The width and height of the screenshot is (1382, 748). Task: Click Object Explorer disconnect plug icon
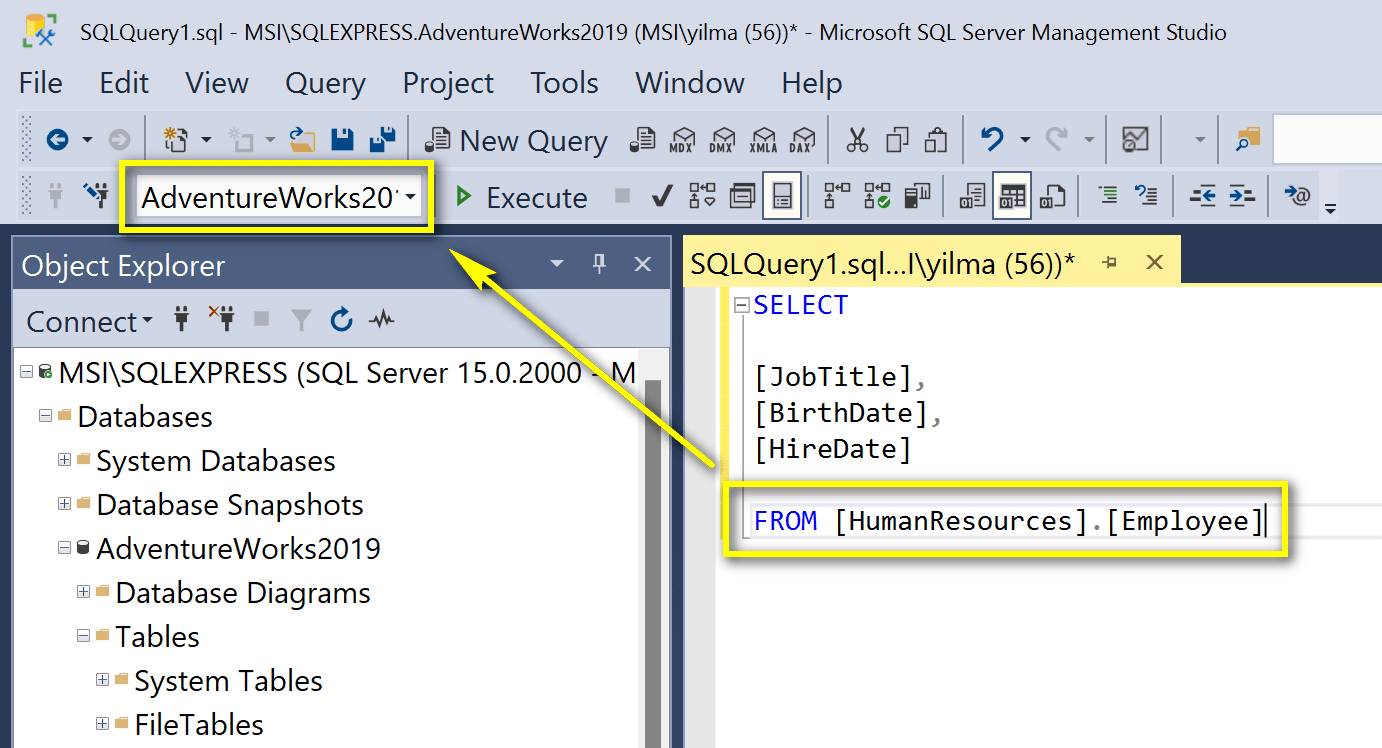(221, 319)
